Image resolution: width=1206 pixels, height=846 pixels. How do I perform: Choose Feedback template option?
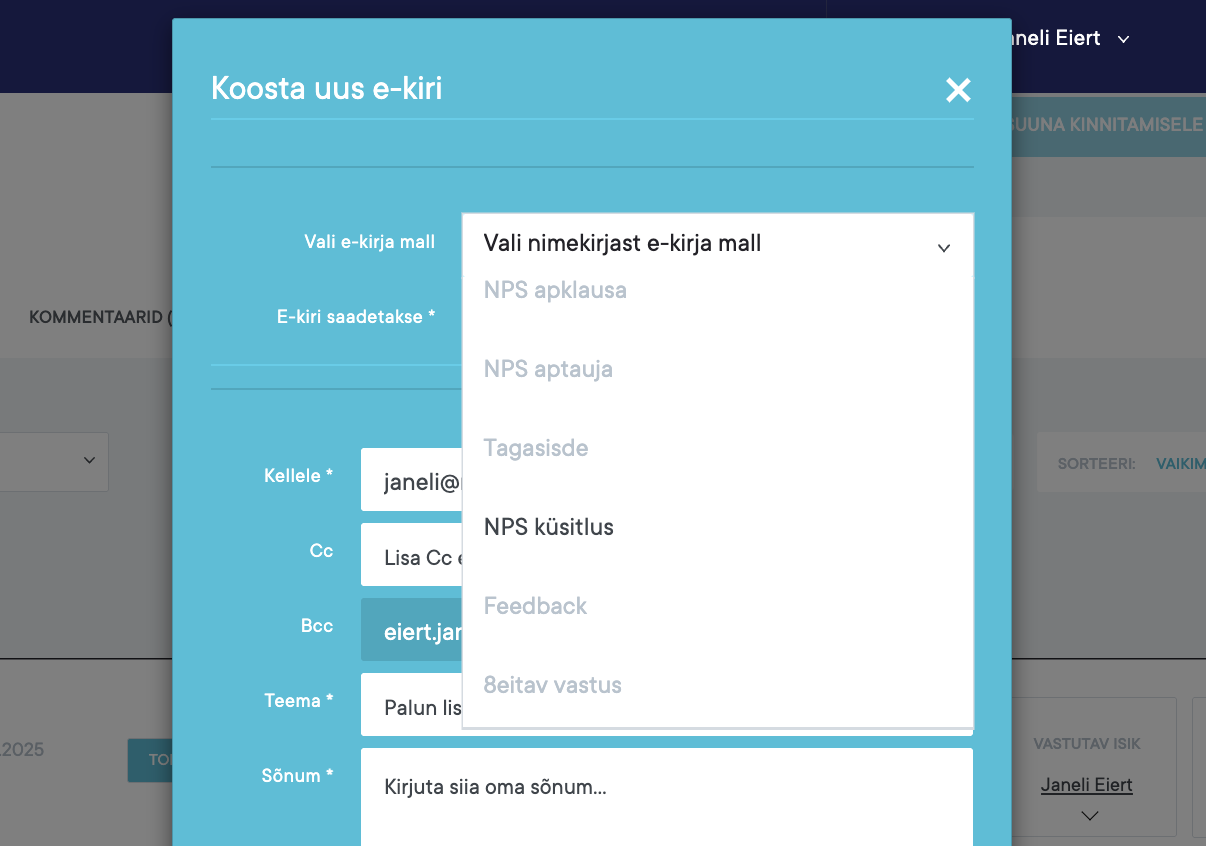click(535, 606)
